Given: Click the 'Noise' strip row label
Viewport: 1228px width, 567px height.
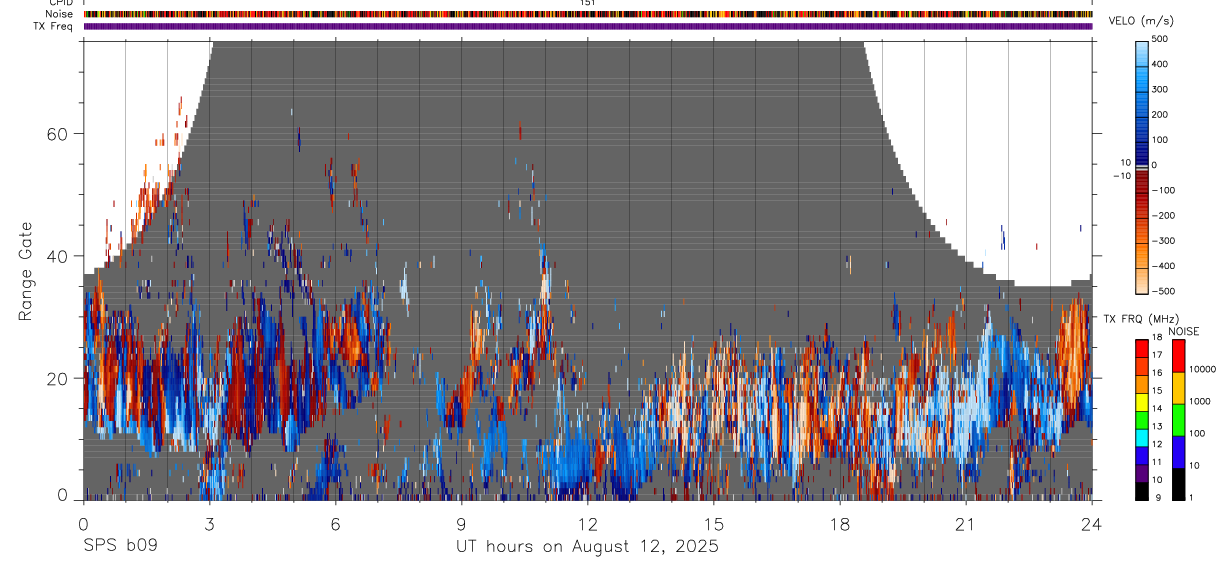Looking at the screenshot, I should (x=59, y=14).
